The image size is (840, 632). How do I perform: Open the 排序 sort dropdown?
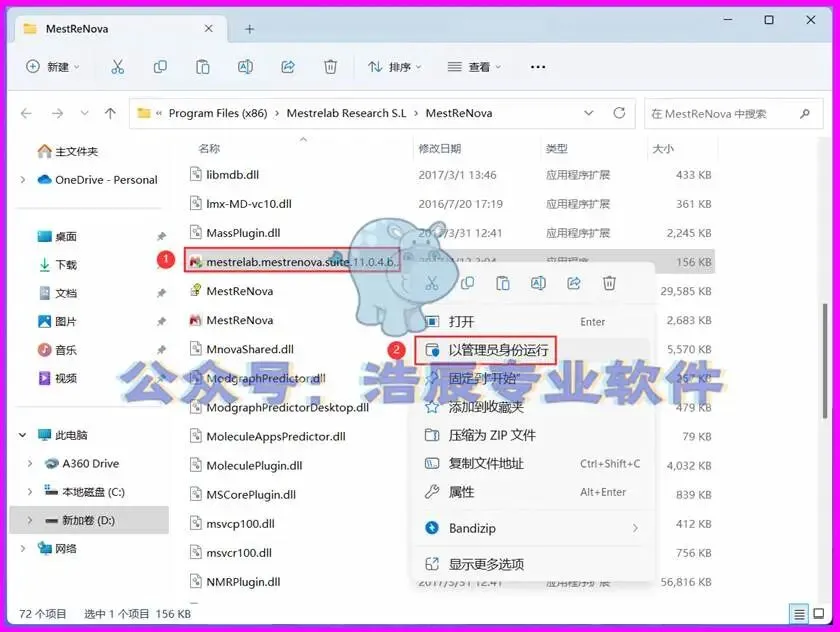395,67
